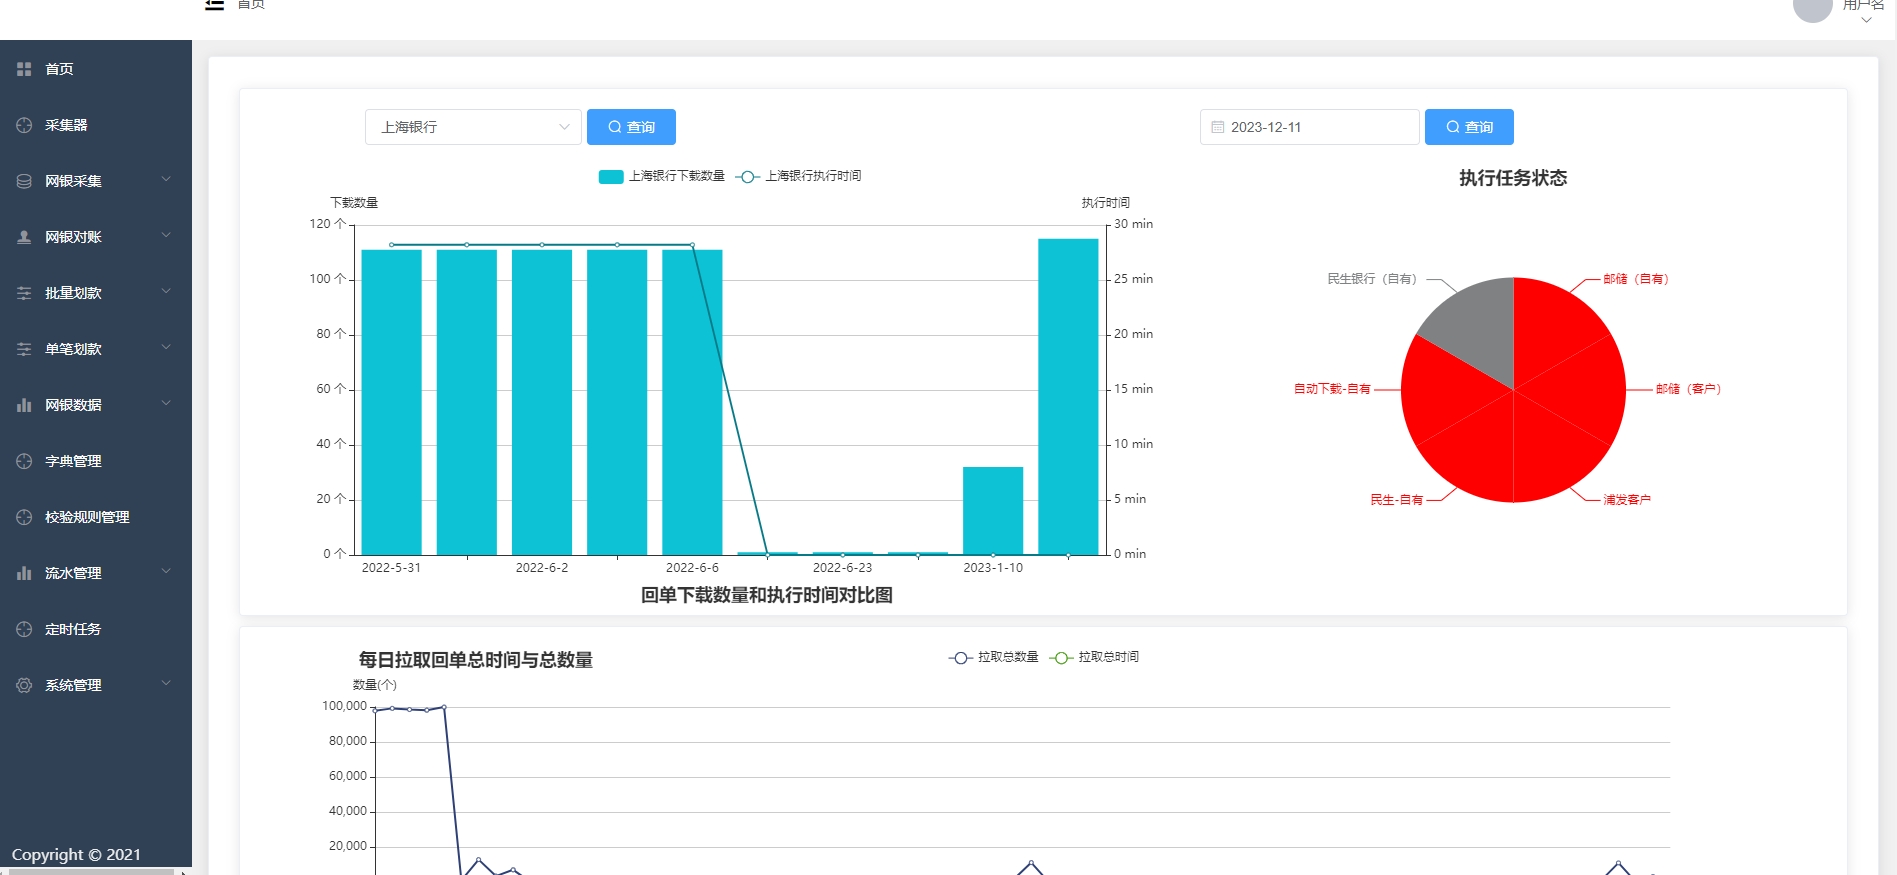Click the 自动下载-自有 pie label
Viewport: 1897px width, 875px height.
(x=1332, y=389)
